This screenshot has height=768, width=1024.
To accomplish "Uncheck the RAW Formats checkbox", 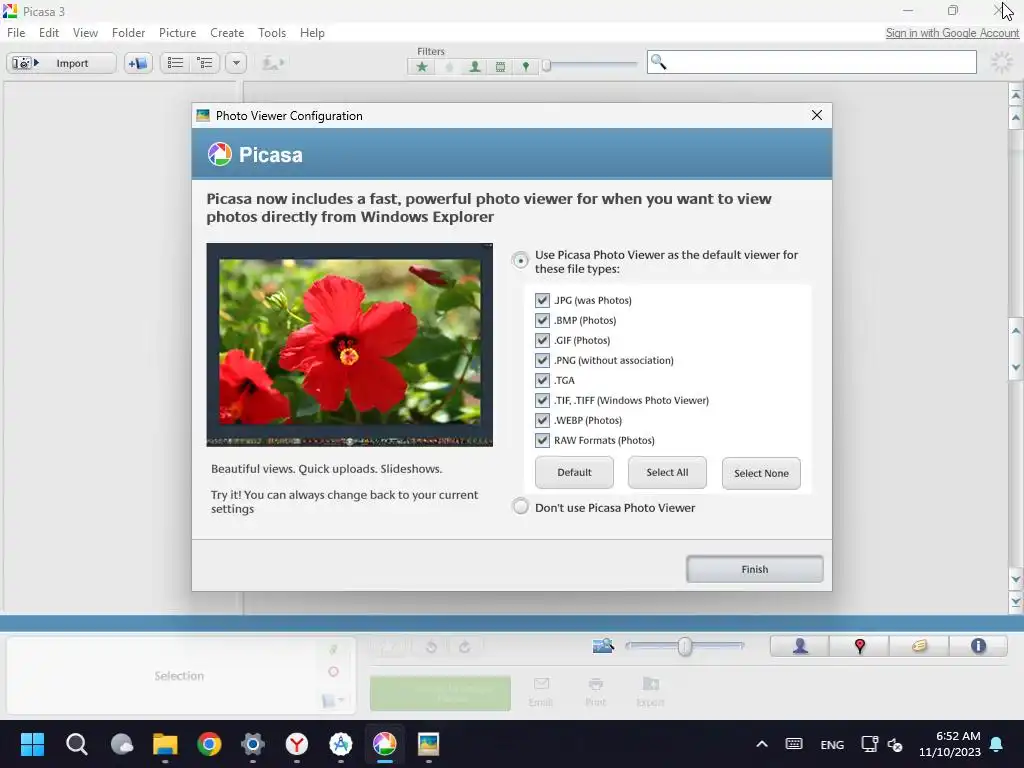I will coord(542,440).
